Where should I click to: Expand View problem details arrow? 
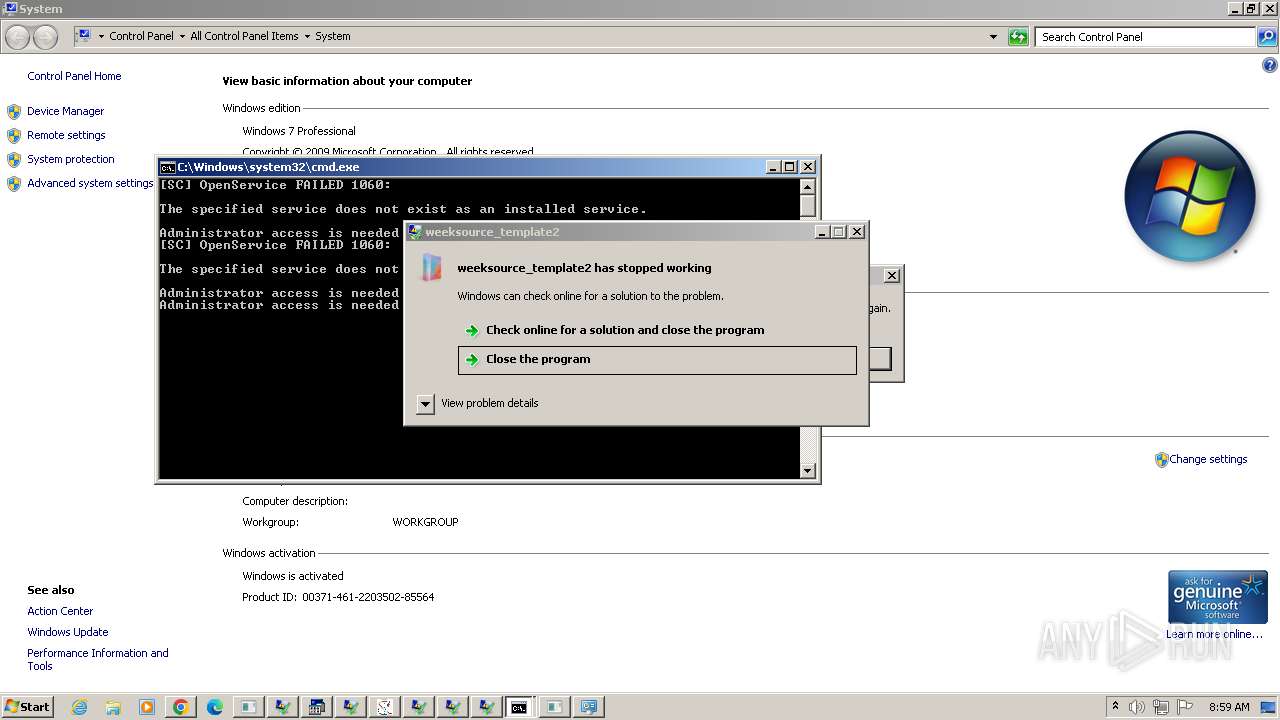(x=425, y=403)
